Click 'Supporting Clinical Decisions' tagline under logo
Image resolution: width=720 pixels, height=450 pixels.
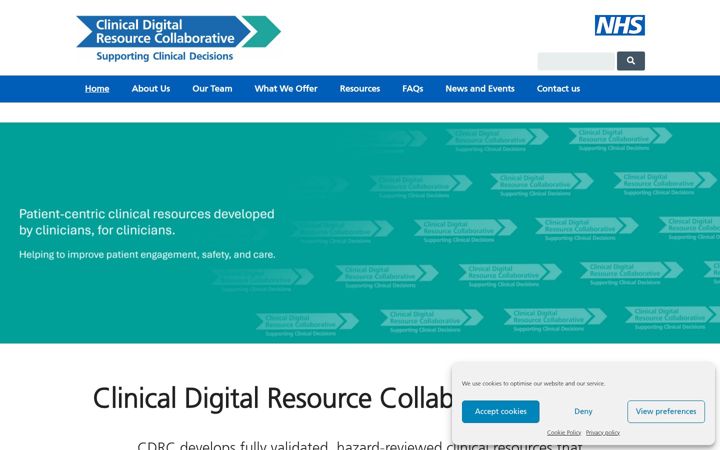[164, 56]
